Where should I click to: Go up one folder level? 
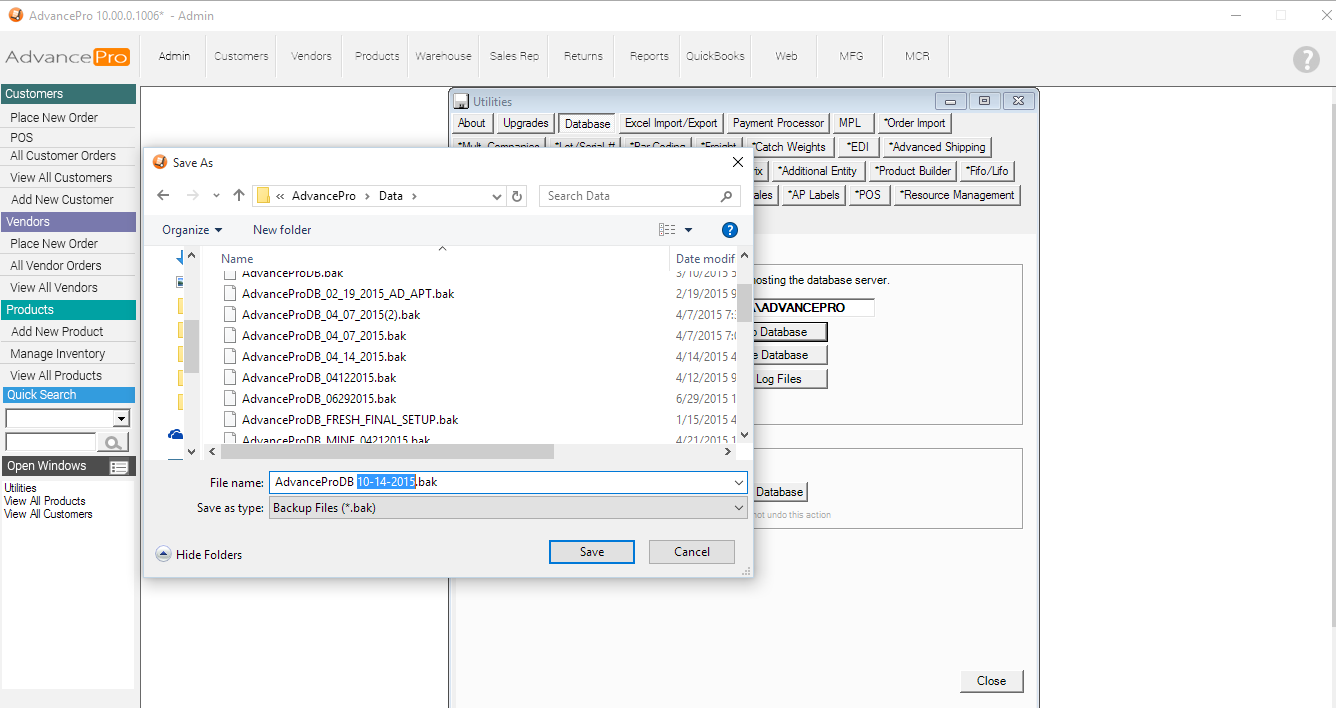(239, 196)
